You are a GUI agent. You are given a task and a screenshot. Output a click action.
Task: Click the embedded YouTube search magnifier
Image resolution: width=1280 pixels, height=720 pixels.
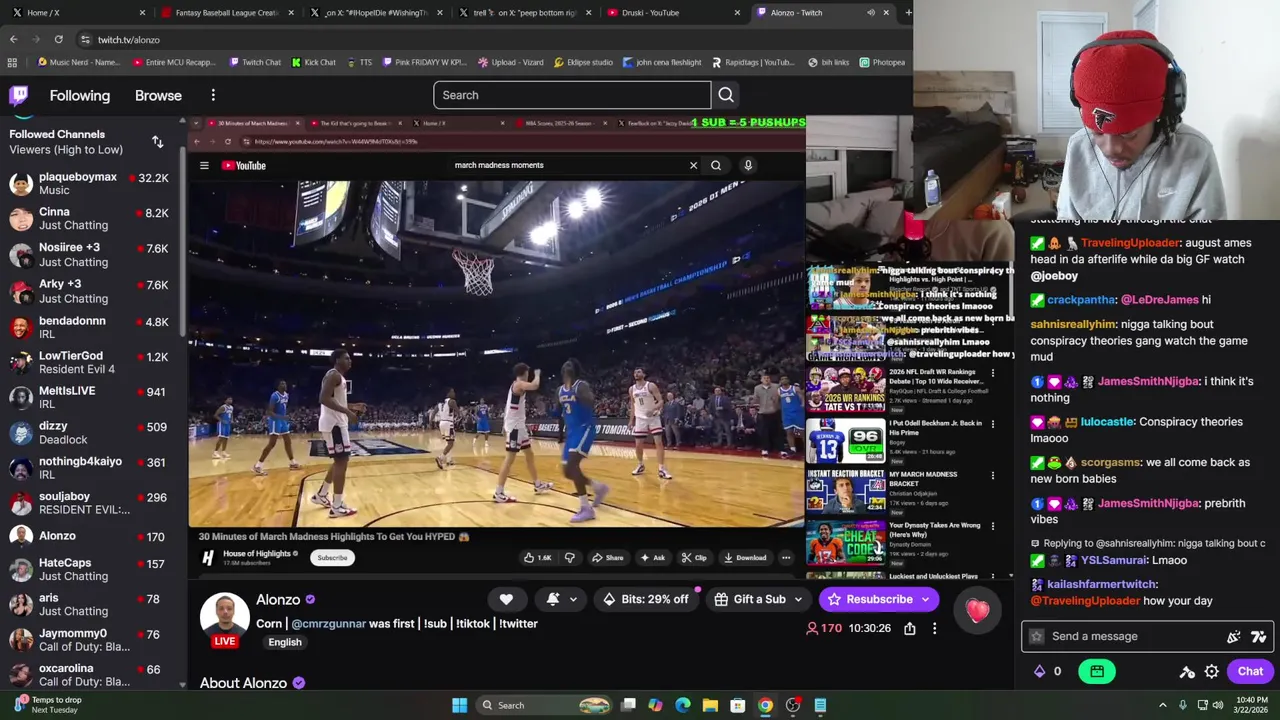click(x=716, y=166)
